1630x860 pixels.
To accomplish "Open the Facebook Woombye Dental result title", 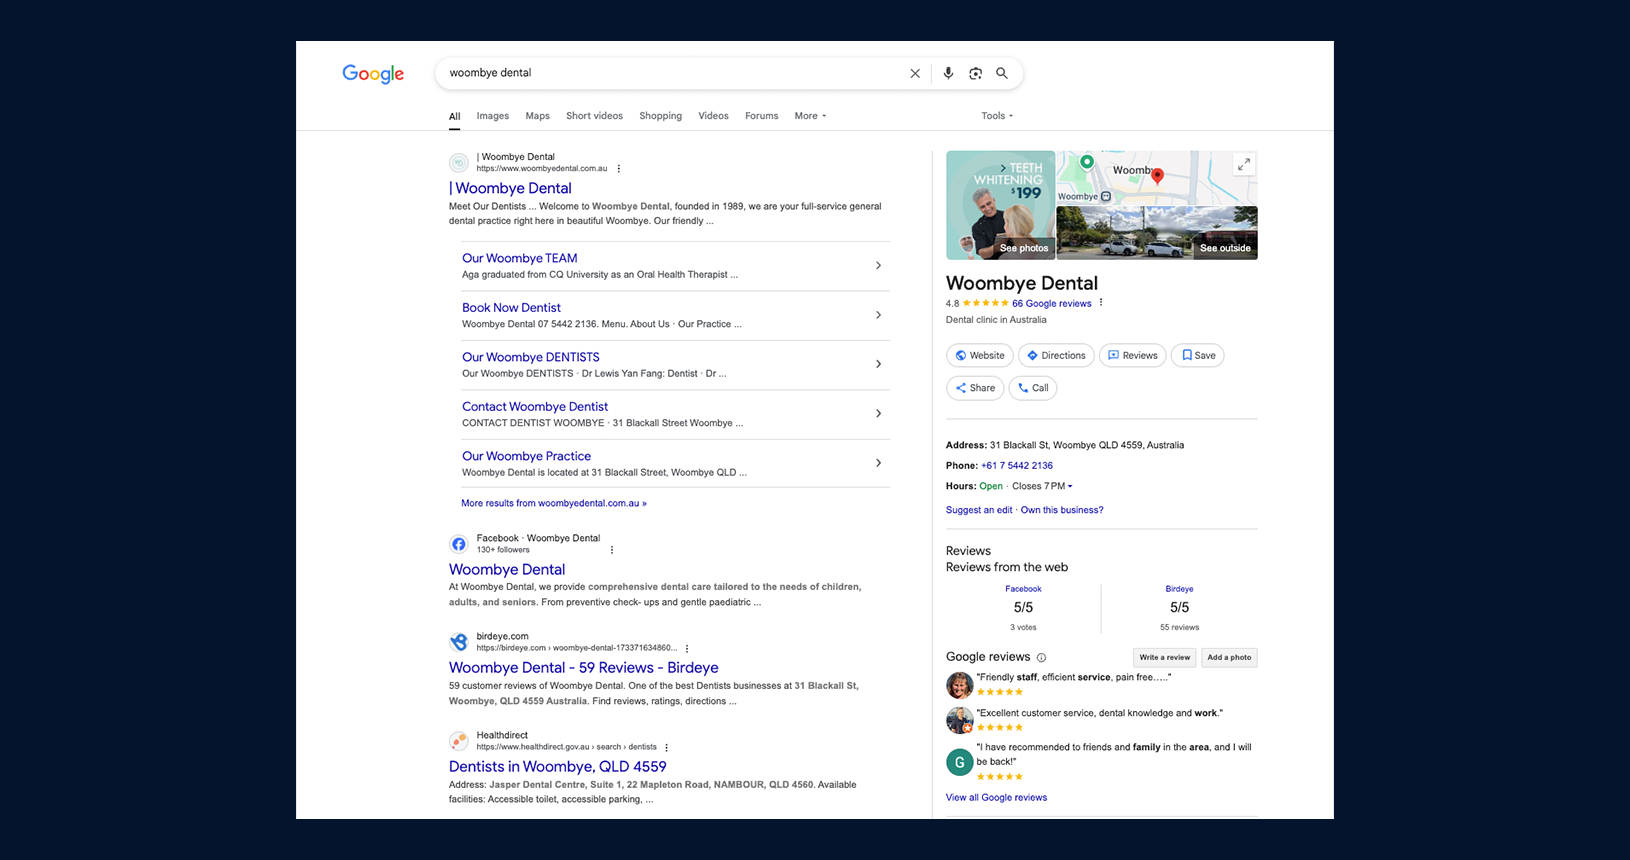I will (x=507, y=569).
